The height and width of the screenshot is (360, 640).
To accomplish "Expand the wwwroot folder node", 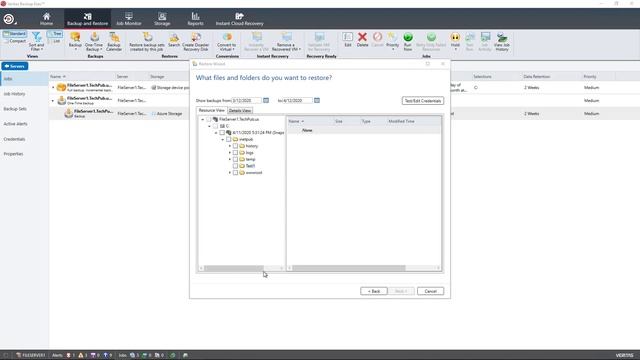I will coord(229,173).
